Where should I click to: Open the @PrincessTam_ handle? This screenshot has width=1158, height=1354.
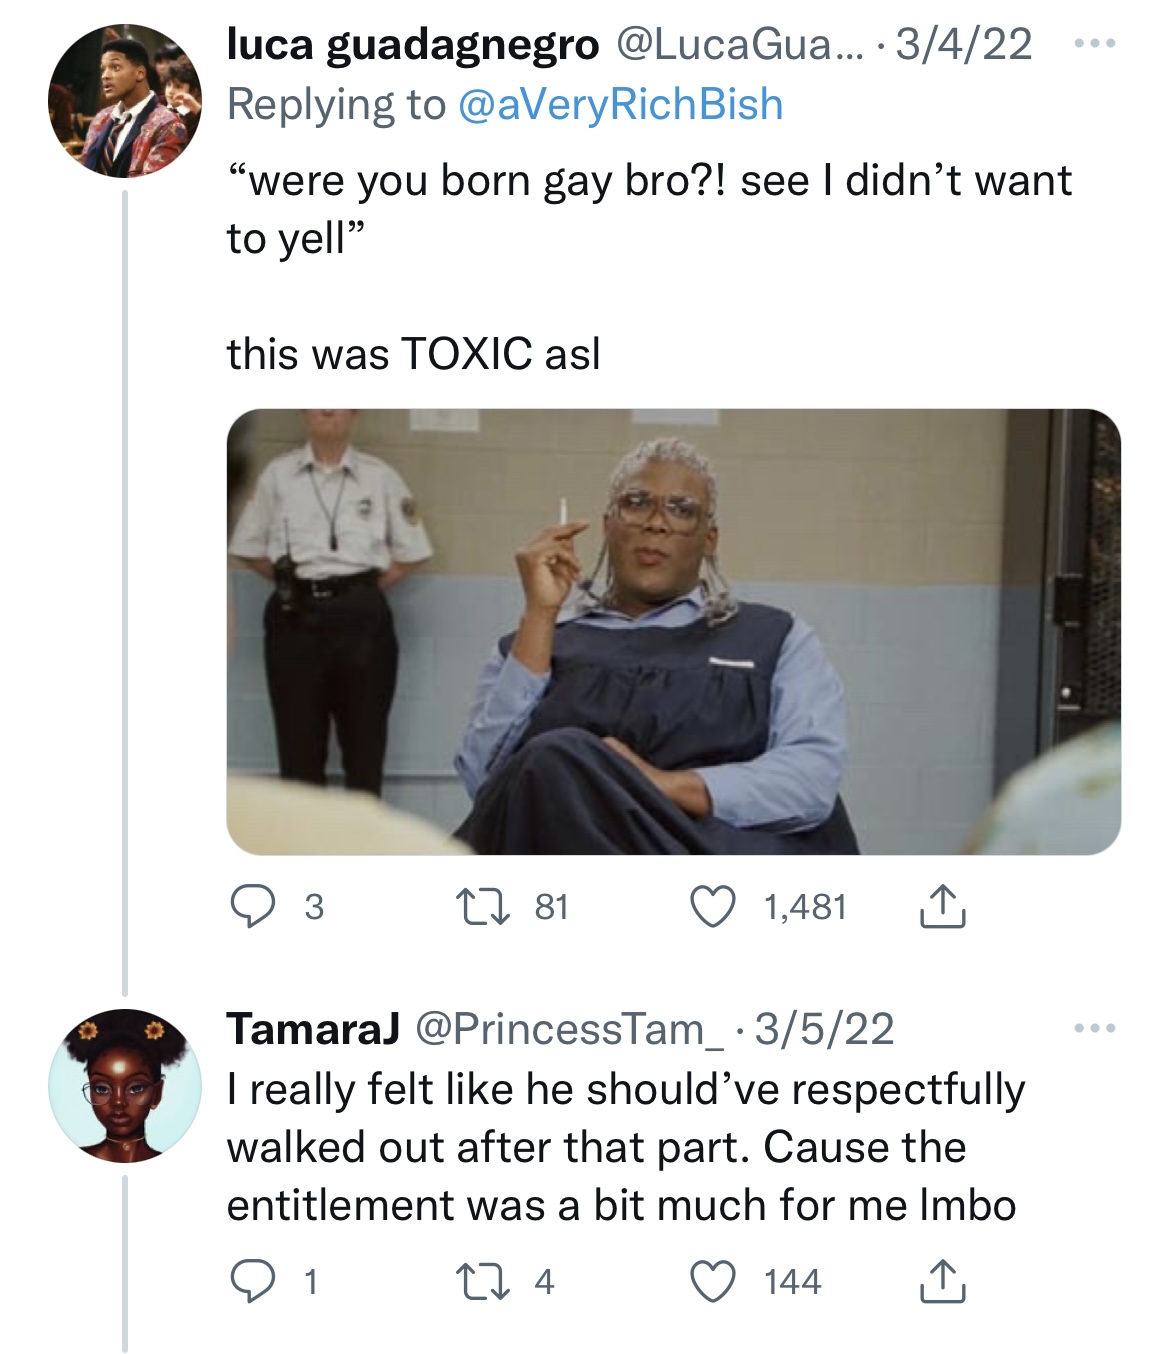click(567, 1028)
